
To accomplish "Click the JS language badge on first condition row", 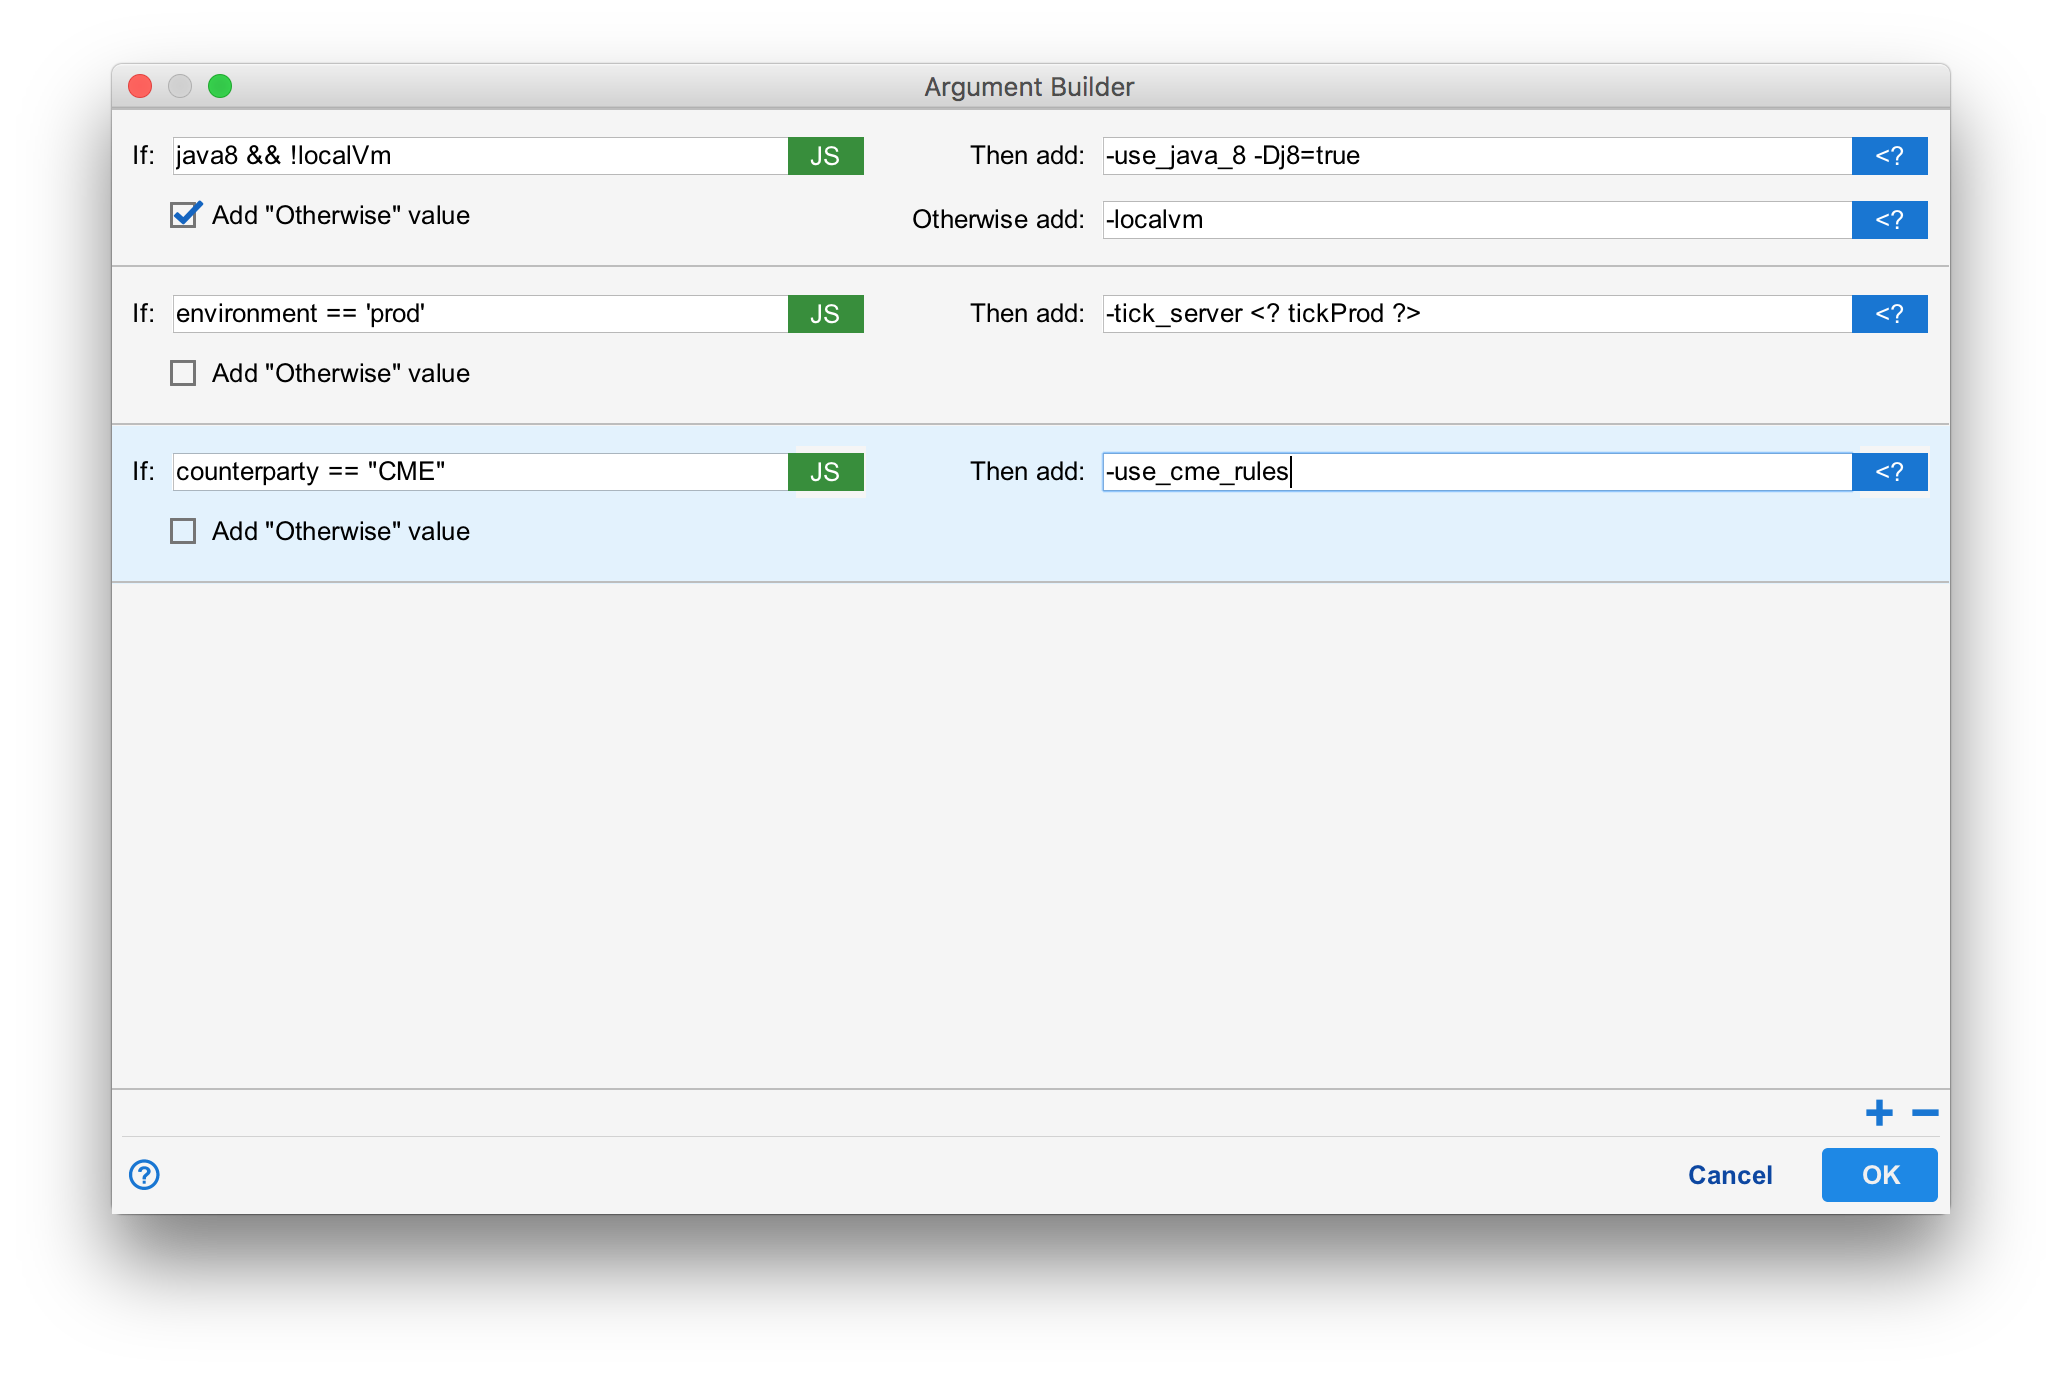I will point(825,156).
